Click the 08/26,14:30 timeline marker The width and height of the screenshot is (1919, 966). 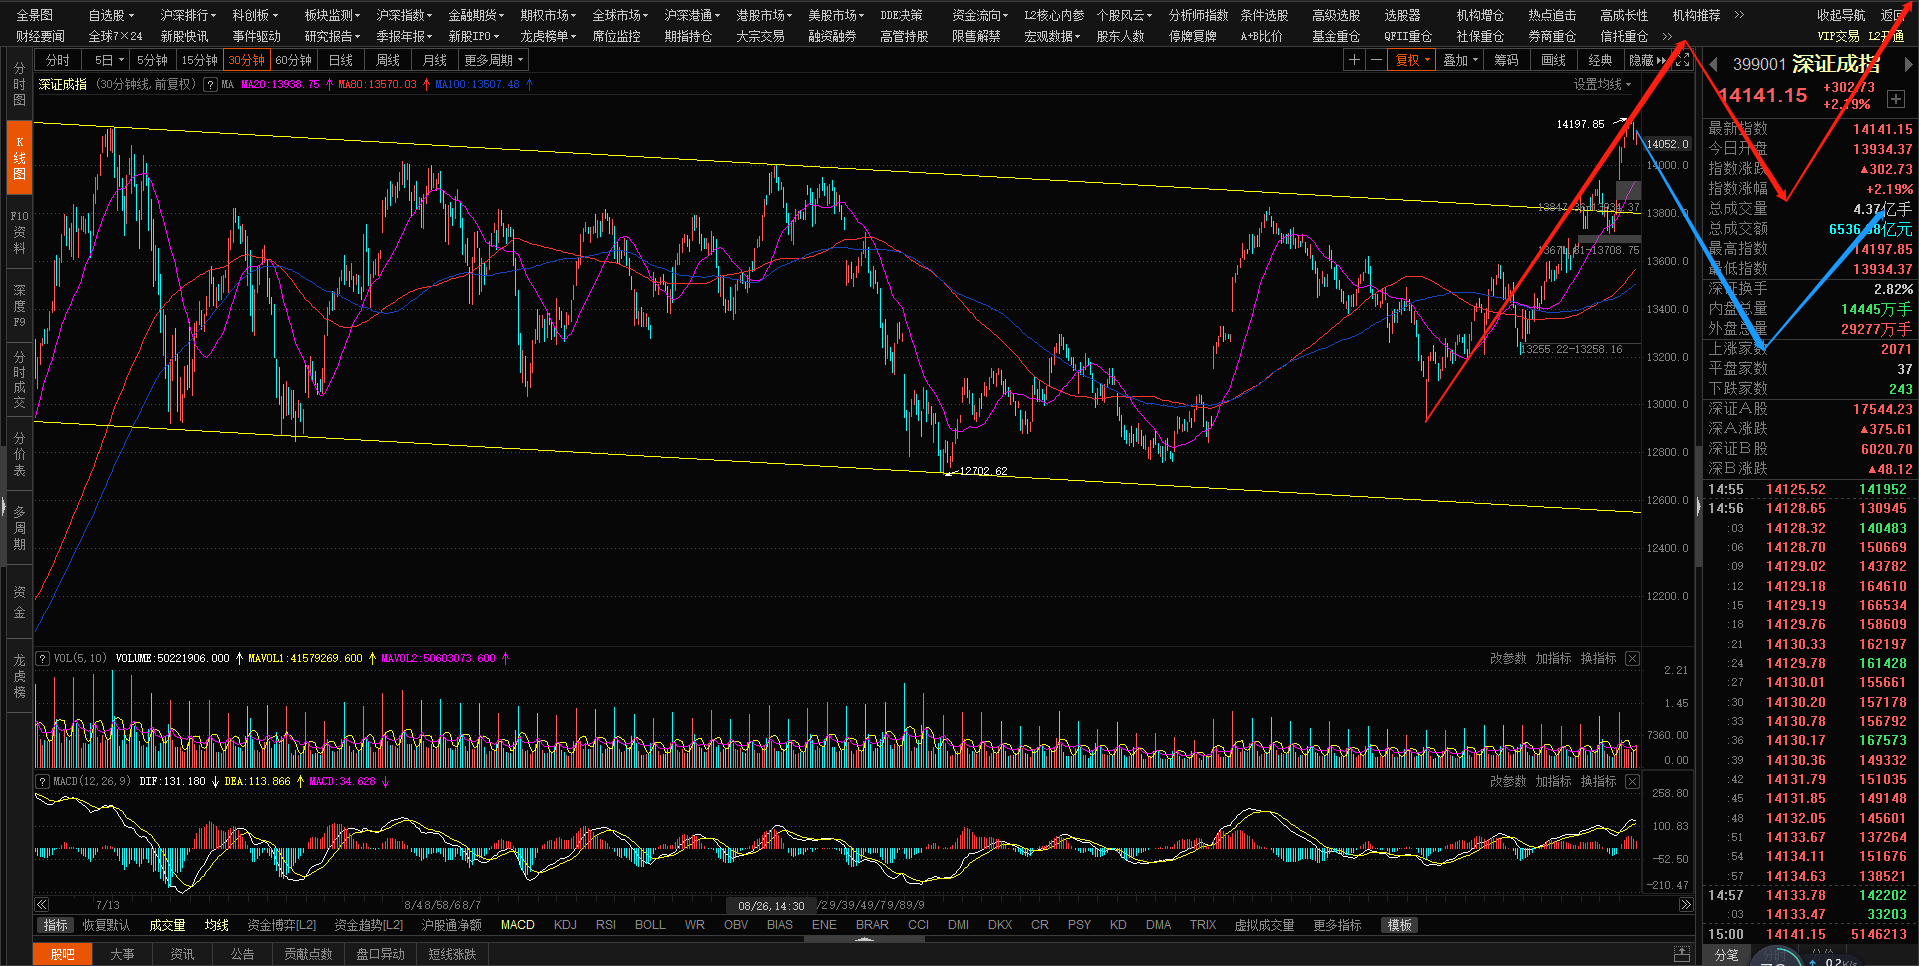coord(771,906)
